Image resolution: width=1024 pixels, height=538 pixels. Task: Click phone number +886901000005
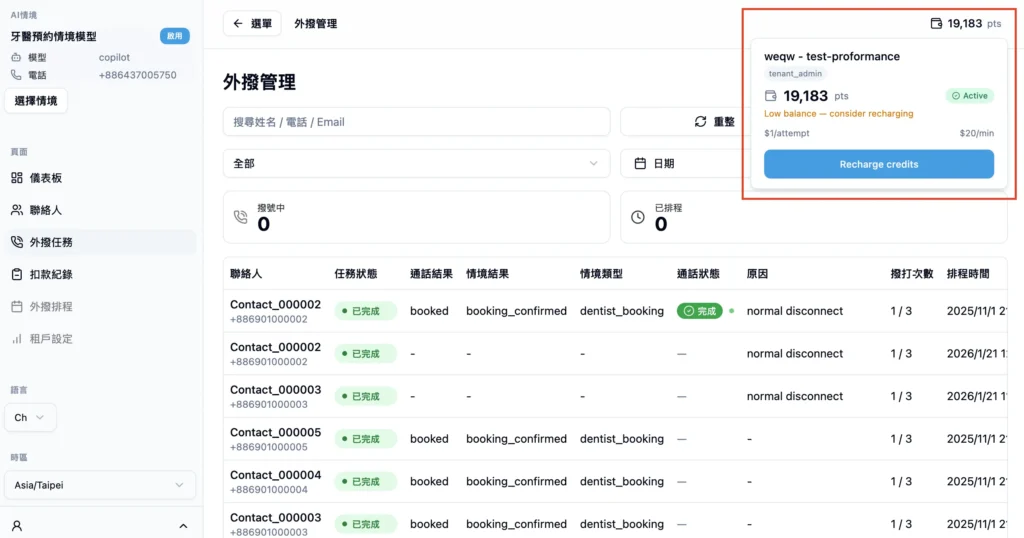click(x=268, y=447)
